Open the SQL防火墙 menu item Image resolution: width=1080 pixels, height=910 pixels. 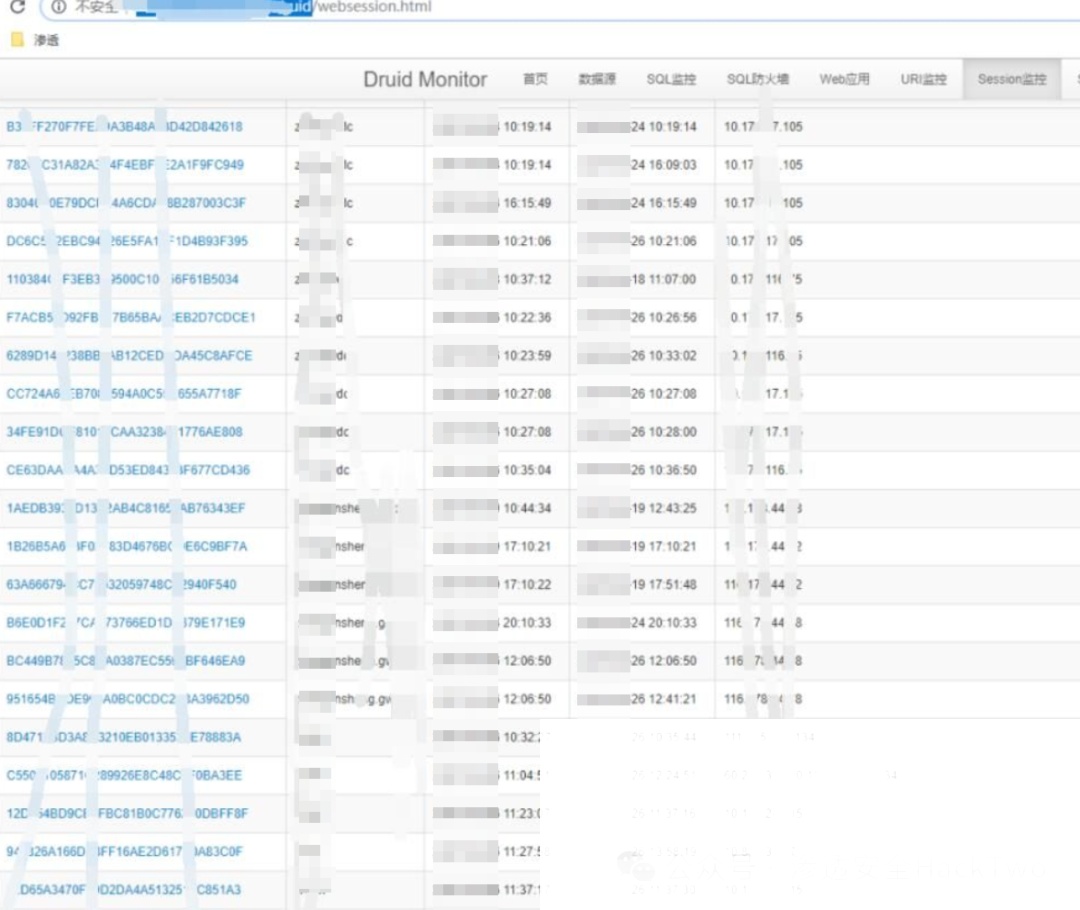(x=758, y=79)
